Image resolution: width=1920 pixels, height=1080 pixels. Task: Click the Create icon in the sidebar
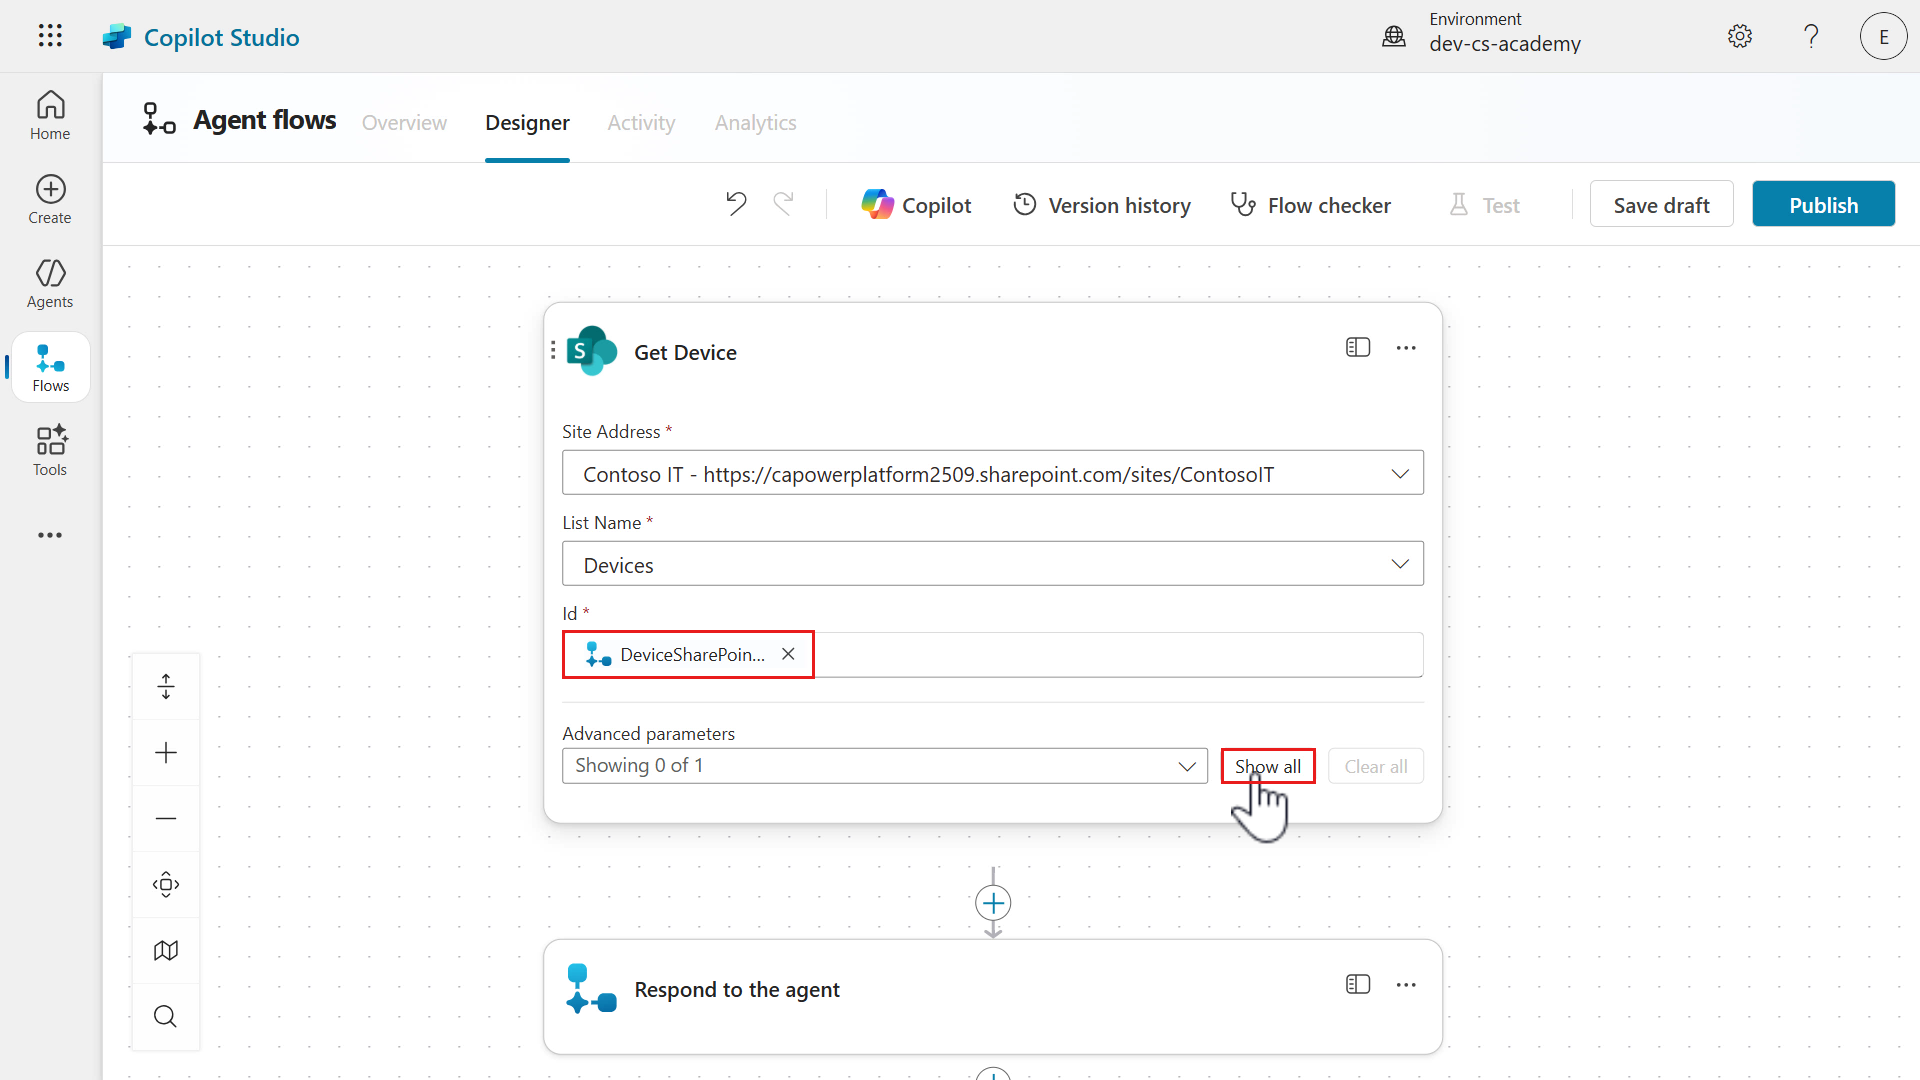click(x=49, y=199)
